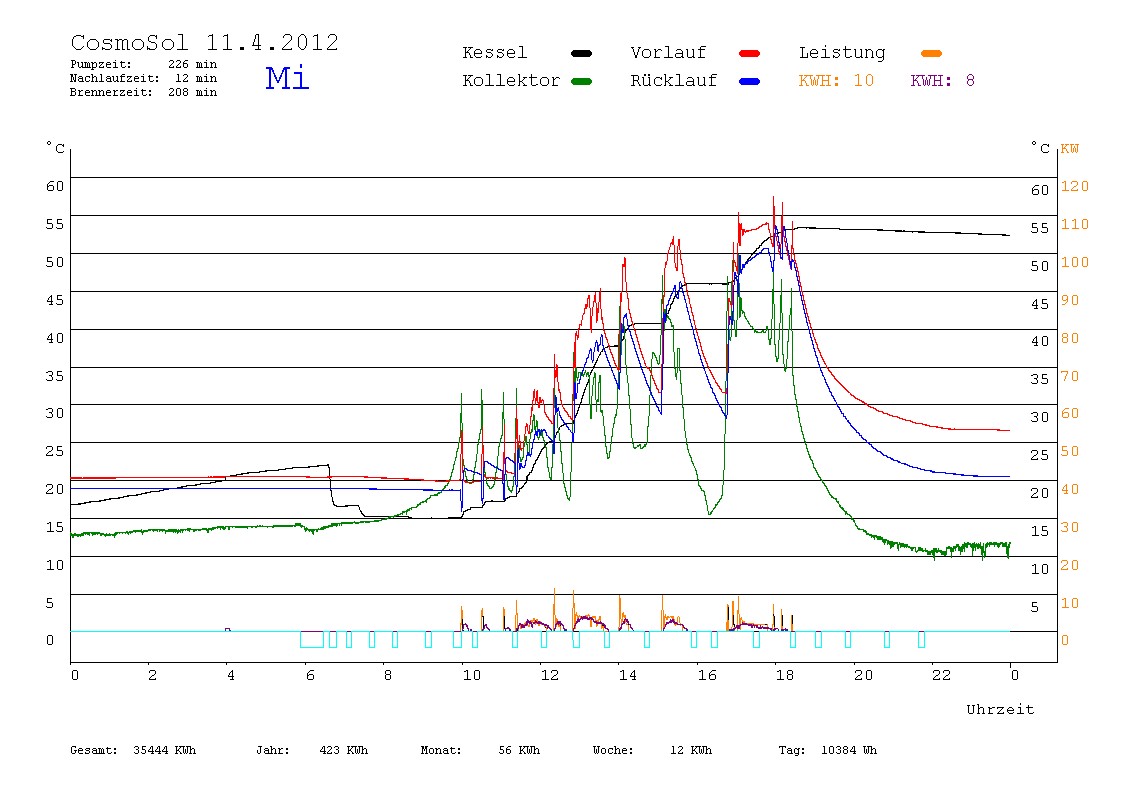Screen dimensions: 1148x812
Task: Click the blue Rücklauf legend swatch
Action: point(750,81)
